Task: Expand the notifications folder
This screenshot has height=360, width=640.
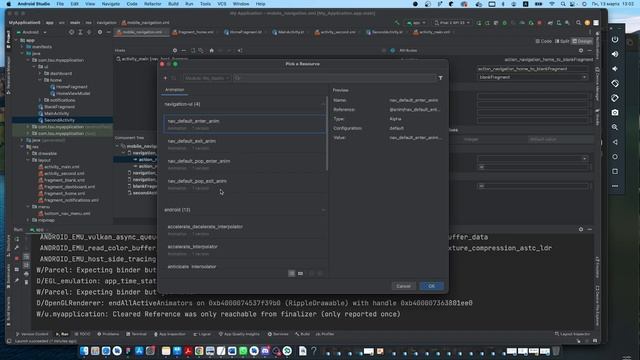Action: [x=40, y=100]
